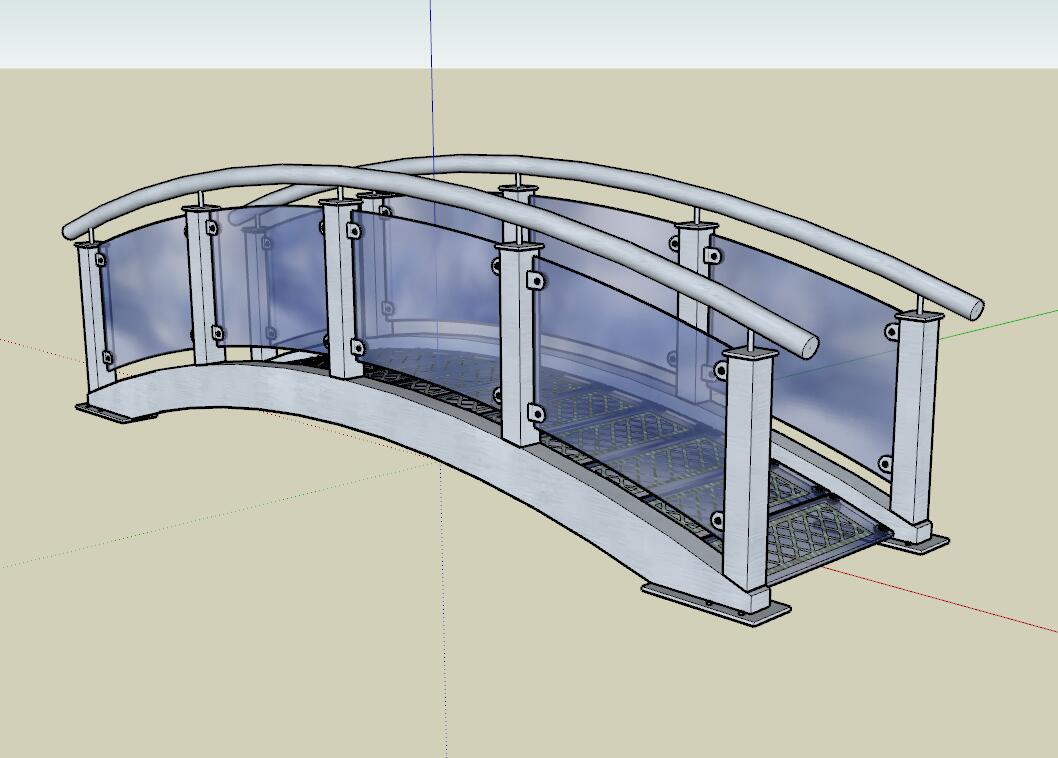Click the leftmost front railing post
The image size is (1058, 758).
click(x=90, y=320)
